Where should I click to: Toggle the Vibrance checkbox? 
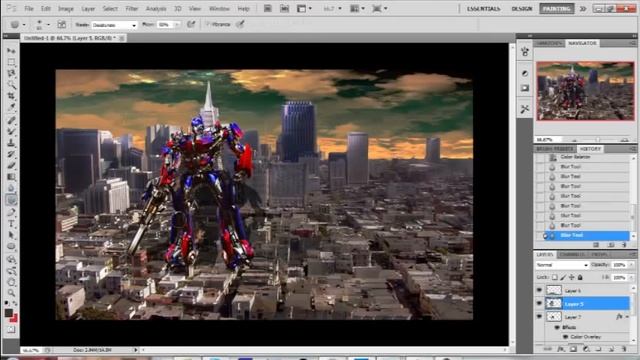click(207, 24)
